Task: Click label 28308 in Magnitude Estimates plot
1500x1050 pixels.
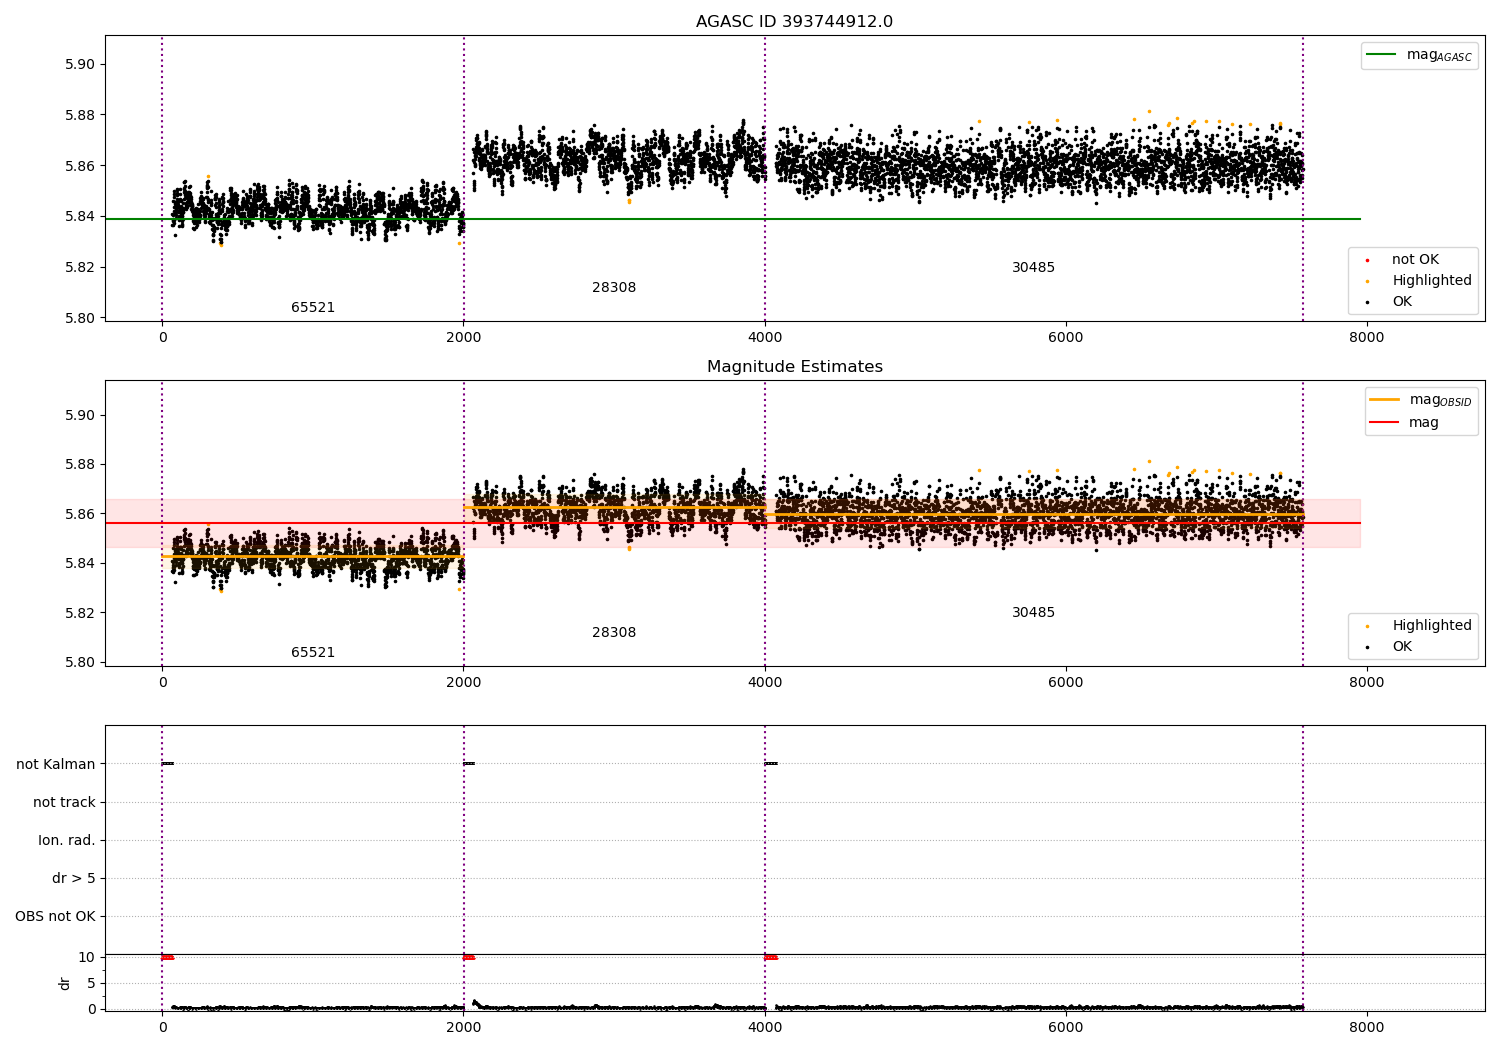Action: pos(614,633)
